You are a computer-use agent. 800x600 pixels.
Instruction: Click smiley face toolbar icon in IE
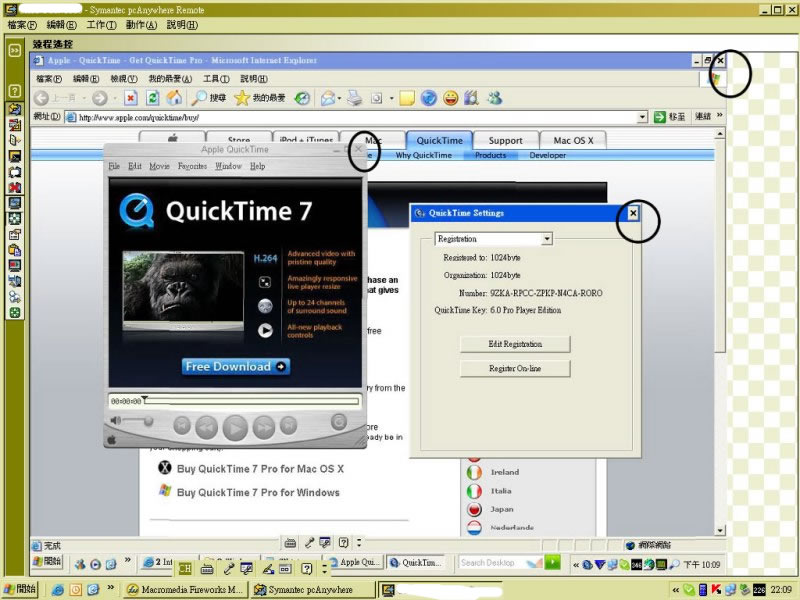point(451,98)
